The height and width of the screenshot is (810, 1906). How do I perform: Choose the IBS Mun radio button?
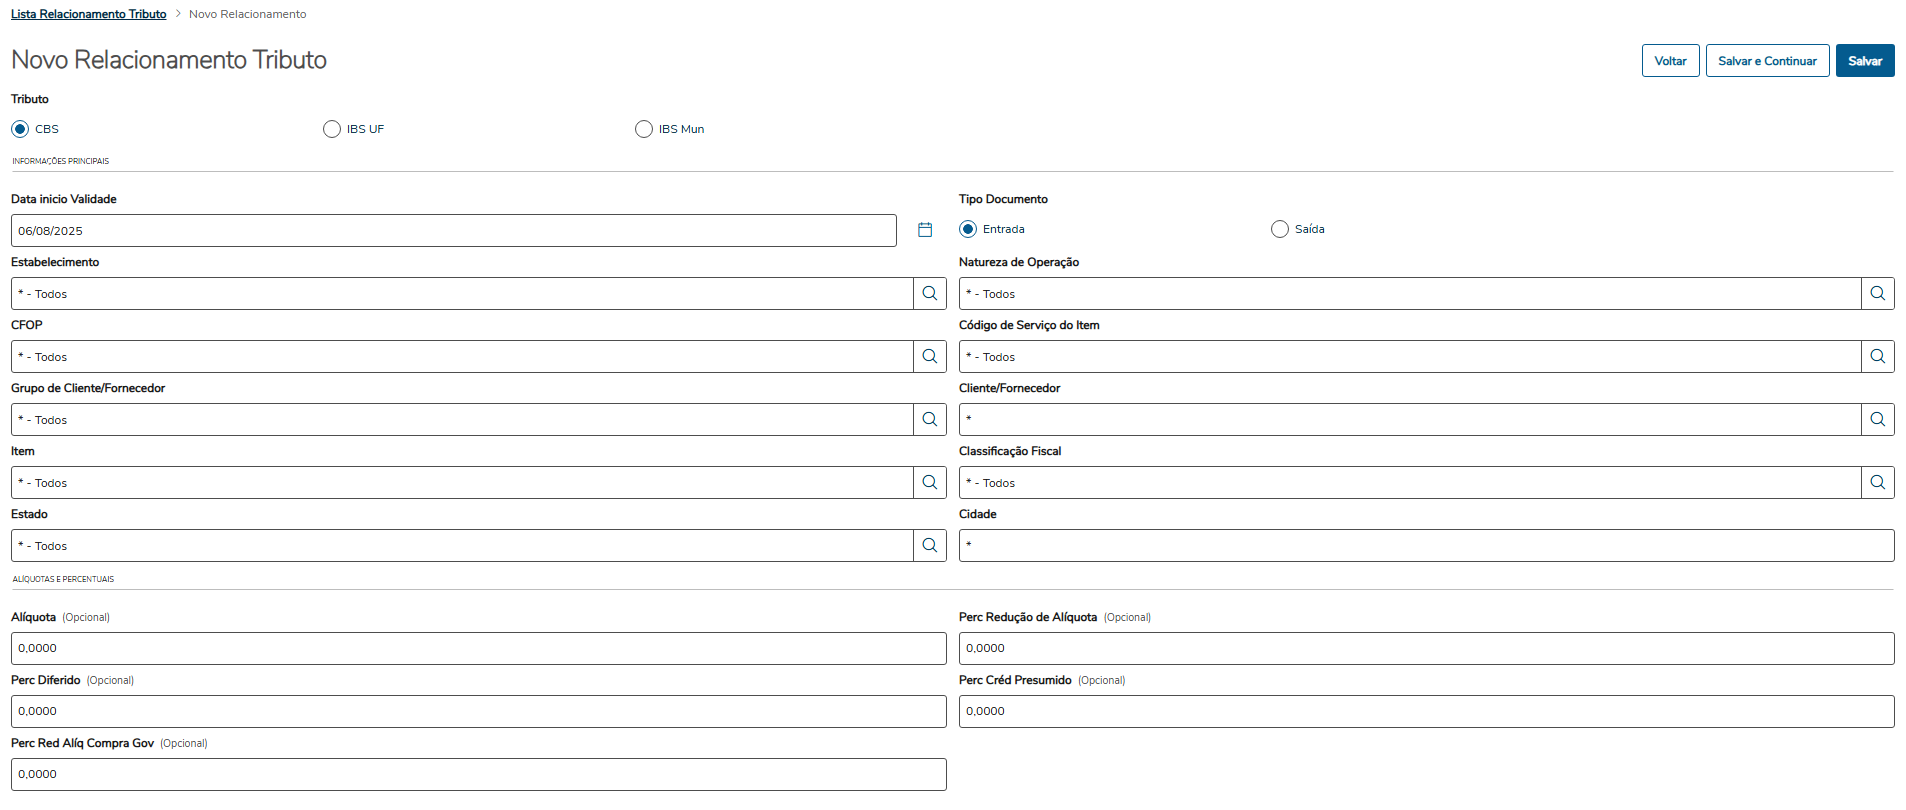click(644, 129)
